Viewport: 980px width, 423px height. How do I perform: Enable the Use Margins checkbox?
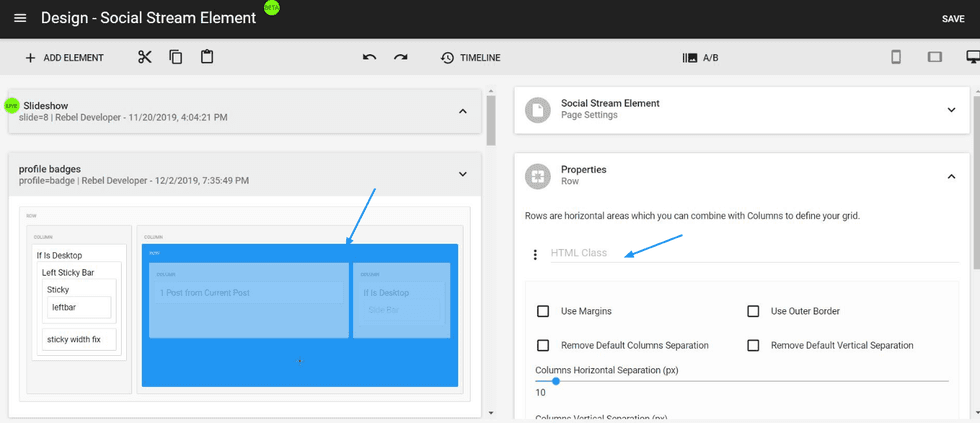pyautogui.click(x=543, y=311)
